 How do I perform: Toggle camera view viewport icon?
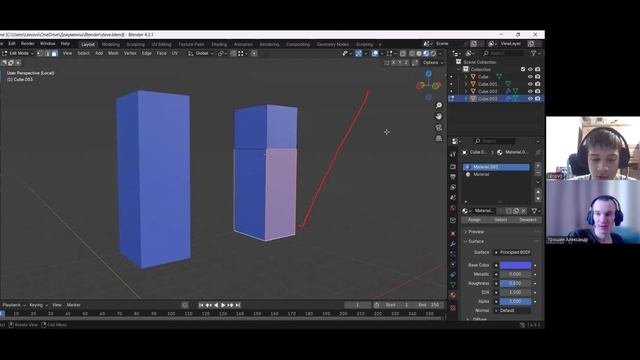tap(439, 128)
